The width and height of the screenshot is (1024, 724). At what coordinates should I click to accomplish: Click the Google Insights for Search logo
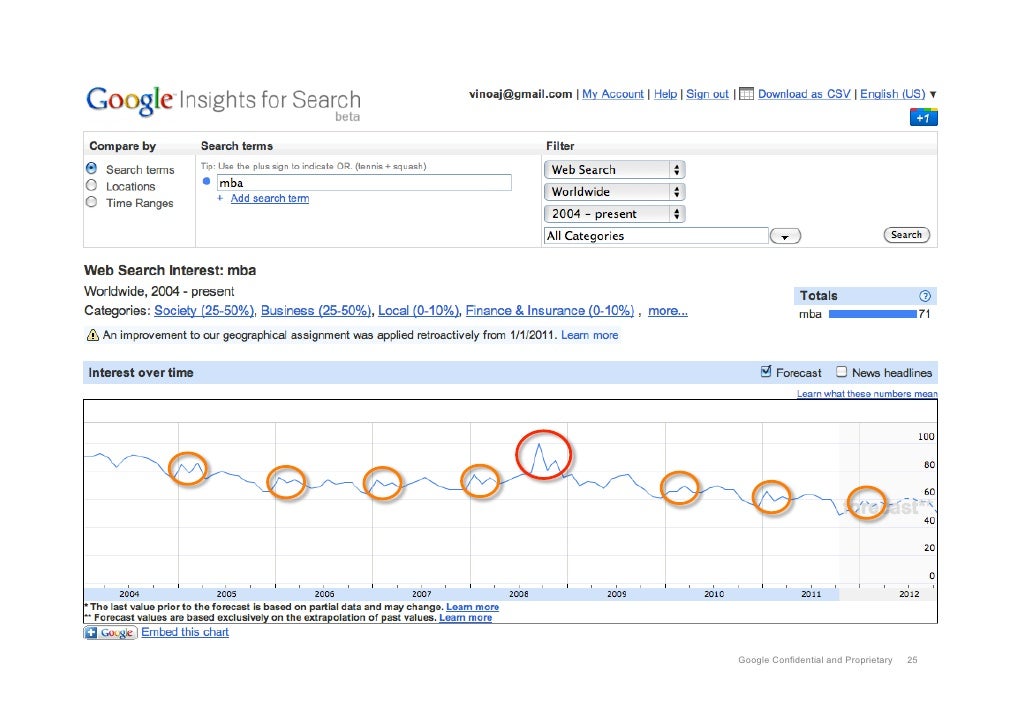tap(222, 102)
